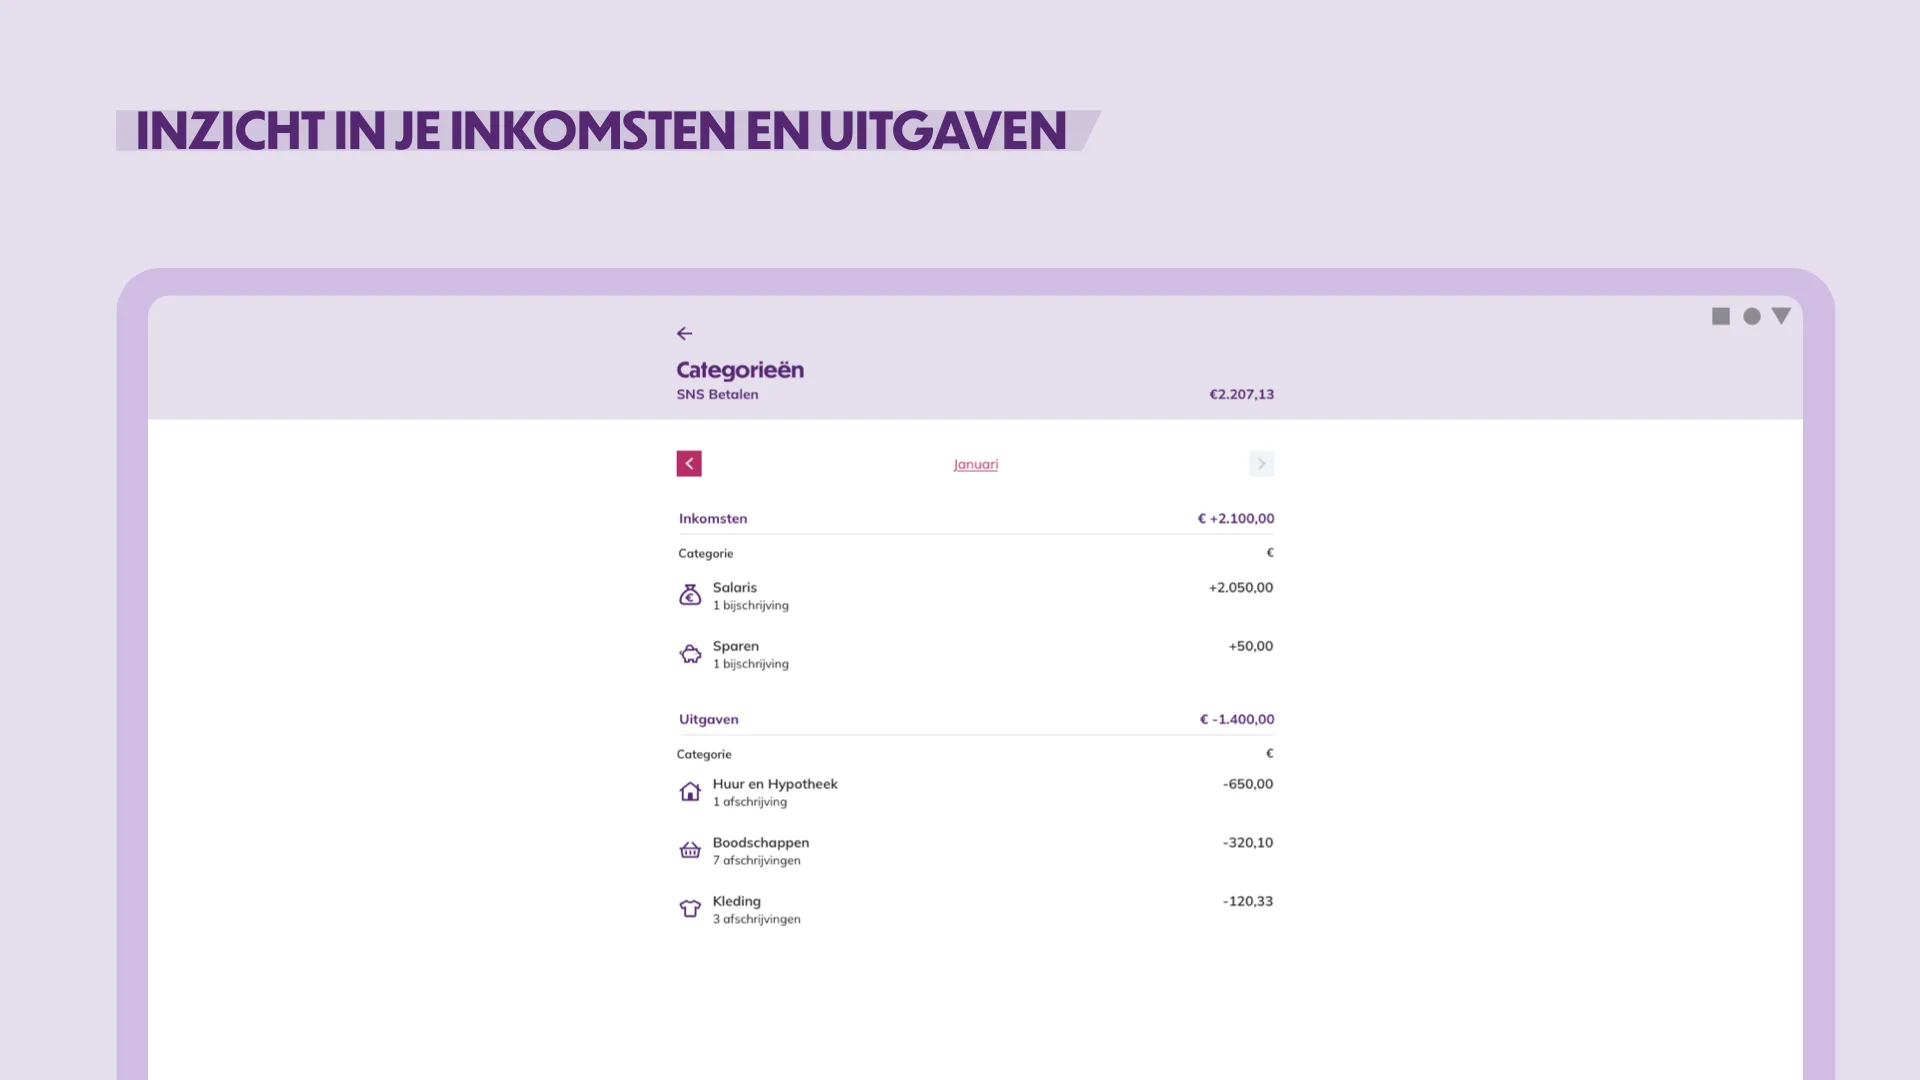Click '3 afschrijvingen' under Kleding
1920x1080 pixels.
[x=756, y=919]
